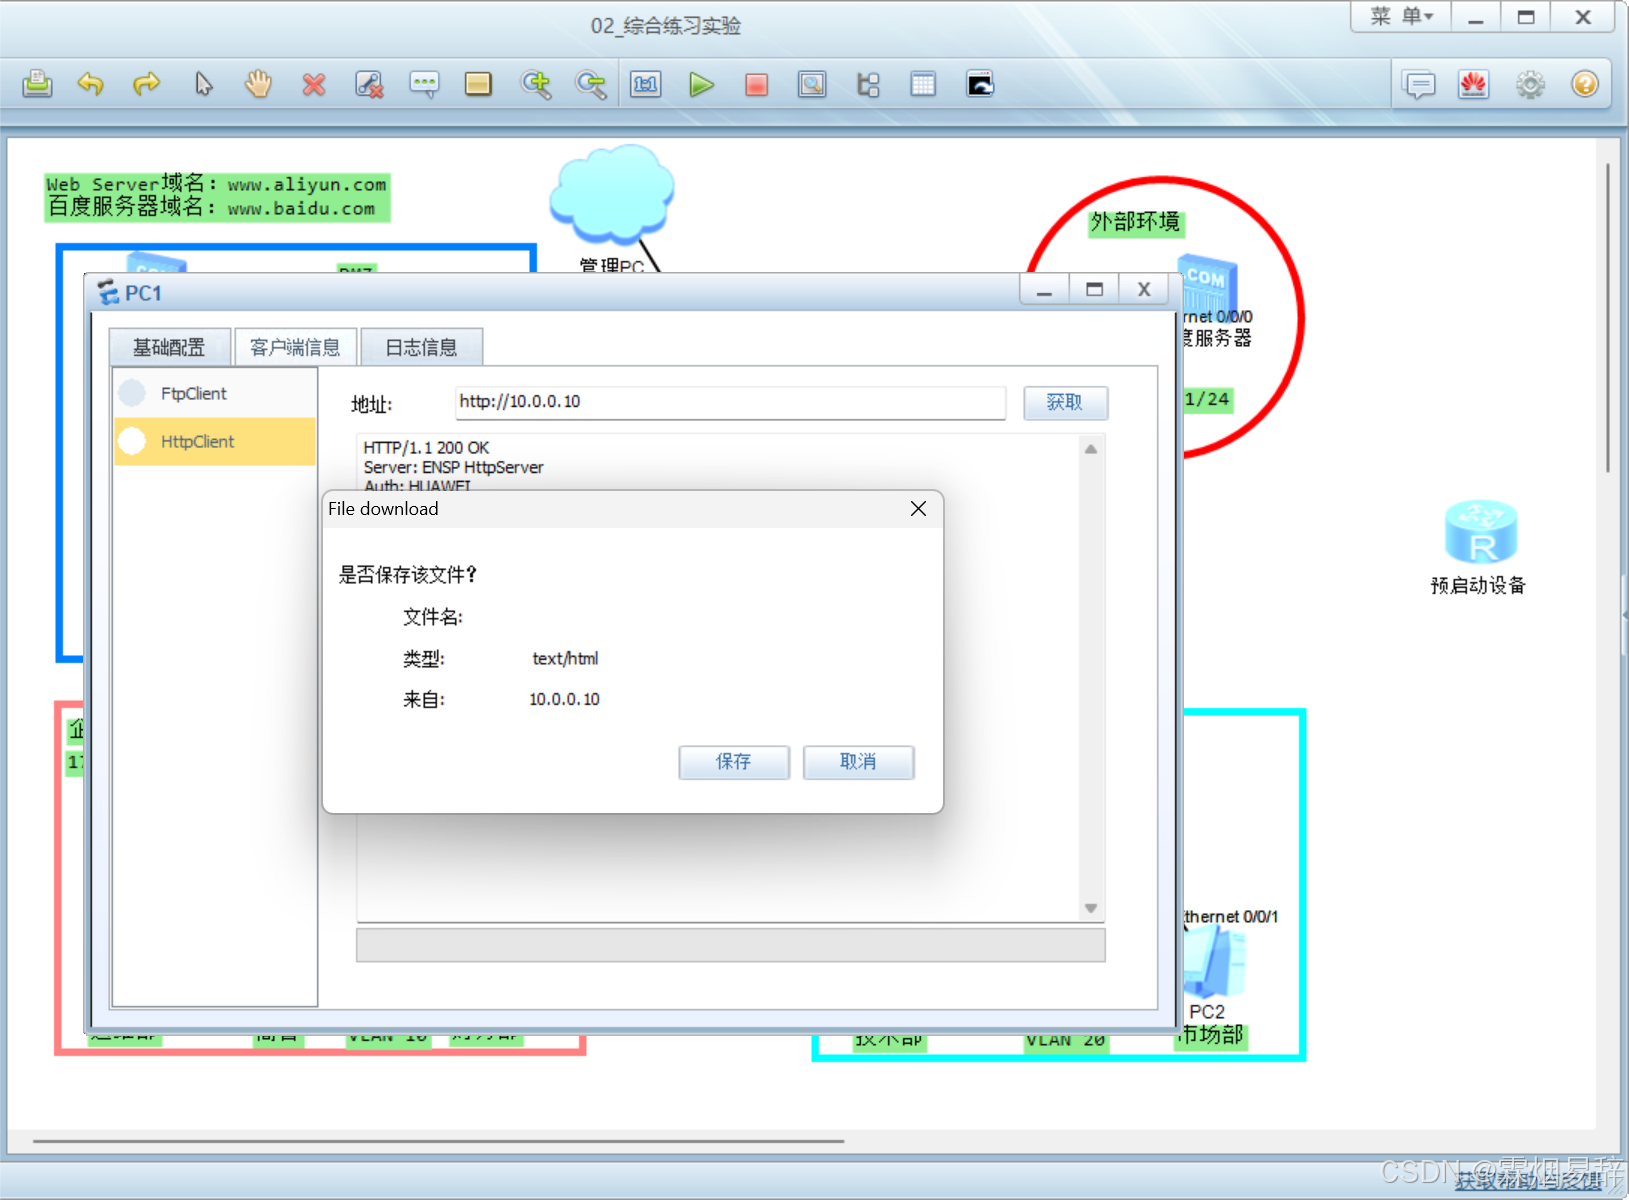Click the VLAN 20 label

pos(1065,1041)
